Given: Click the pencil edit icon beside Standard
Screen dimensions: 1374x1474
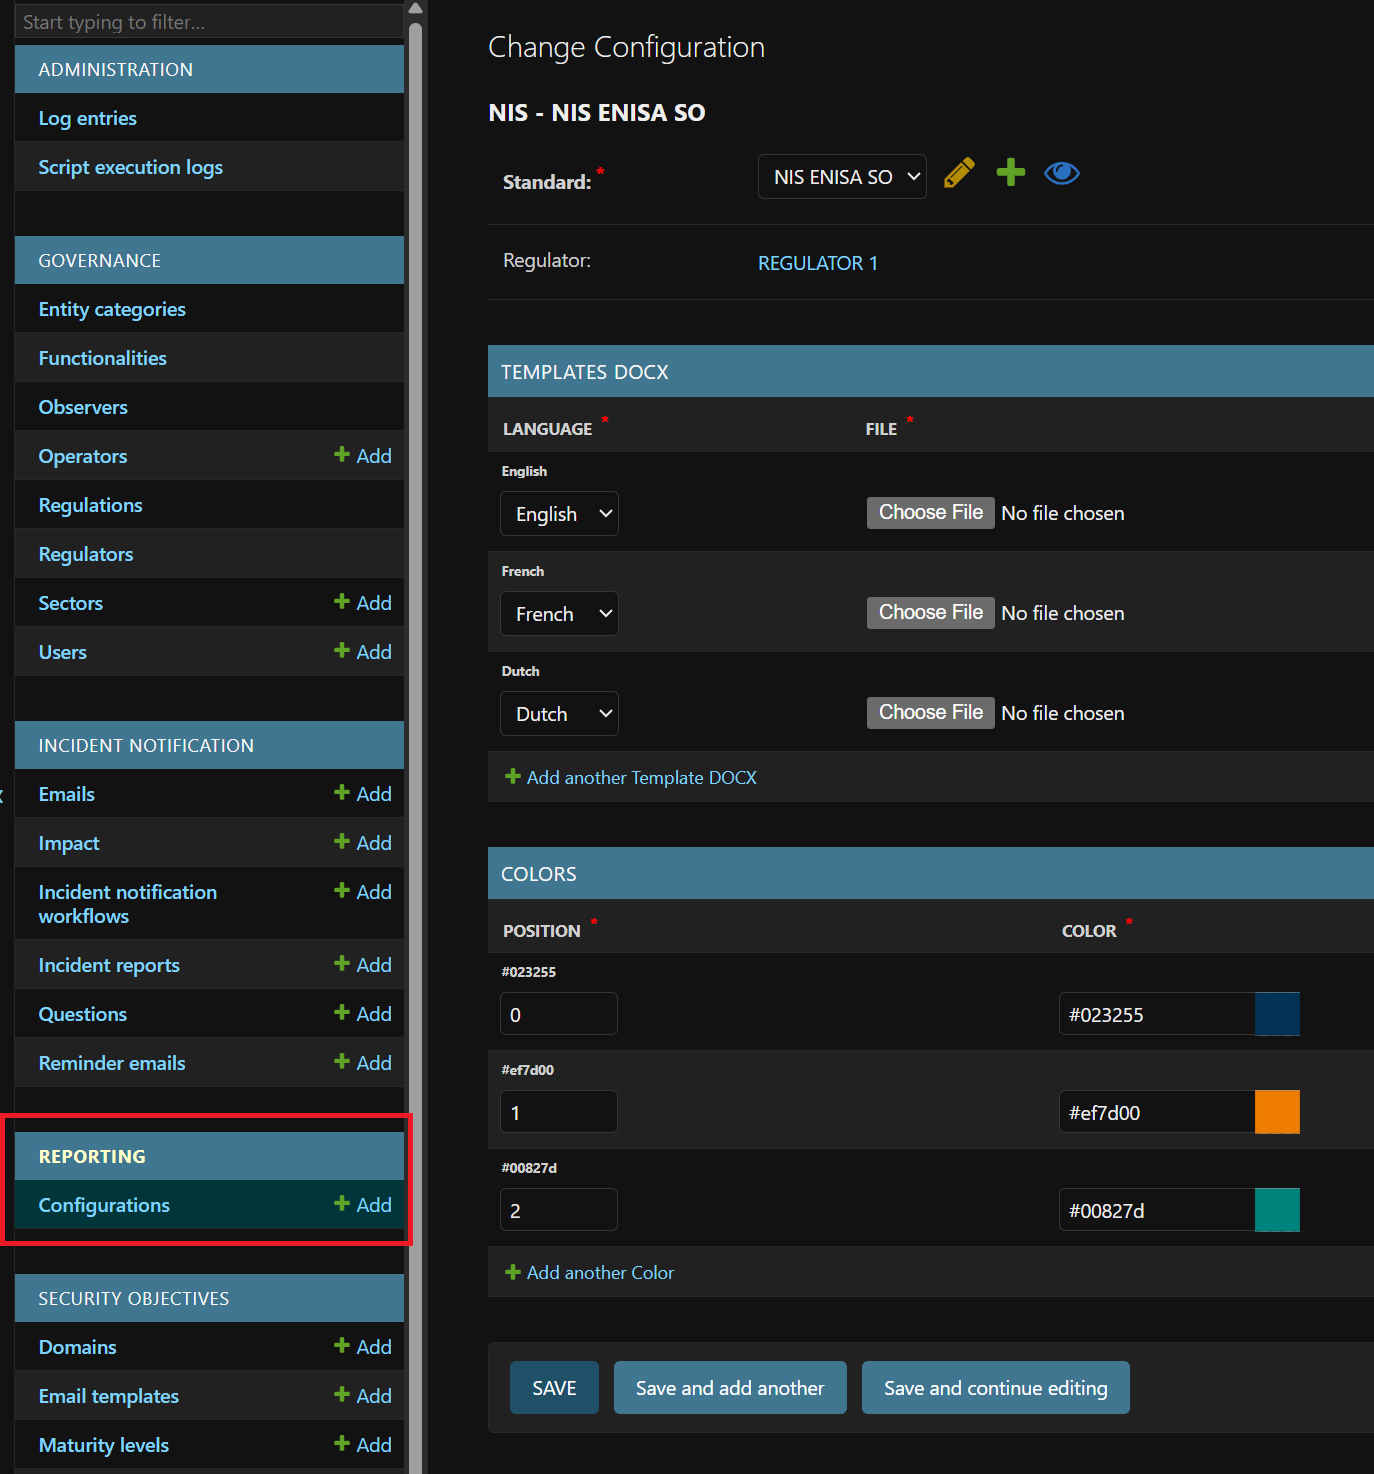Looking at the screenshot, I should point(959,173).
